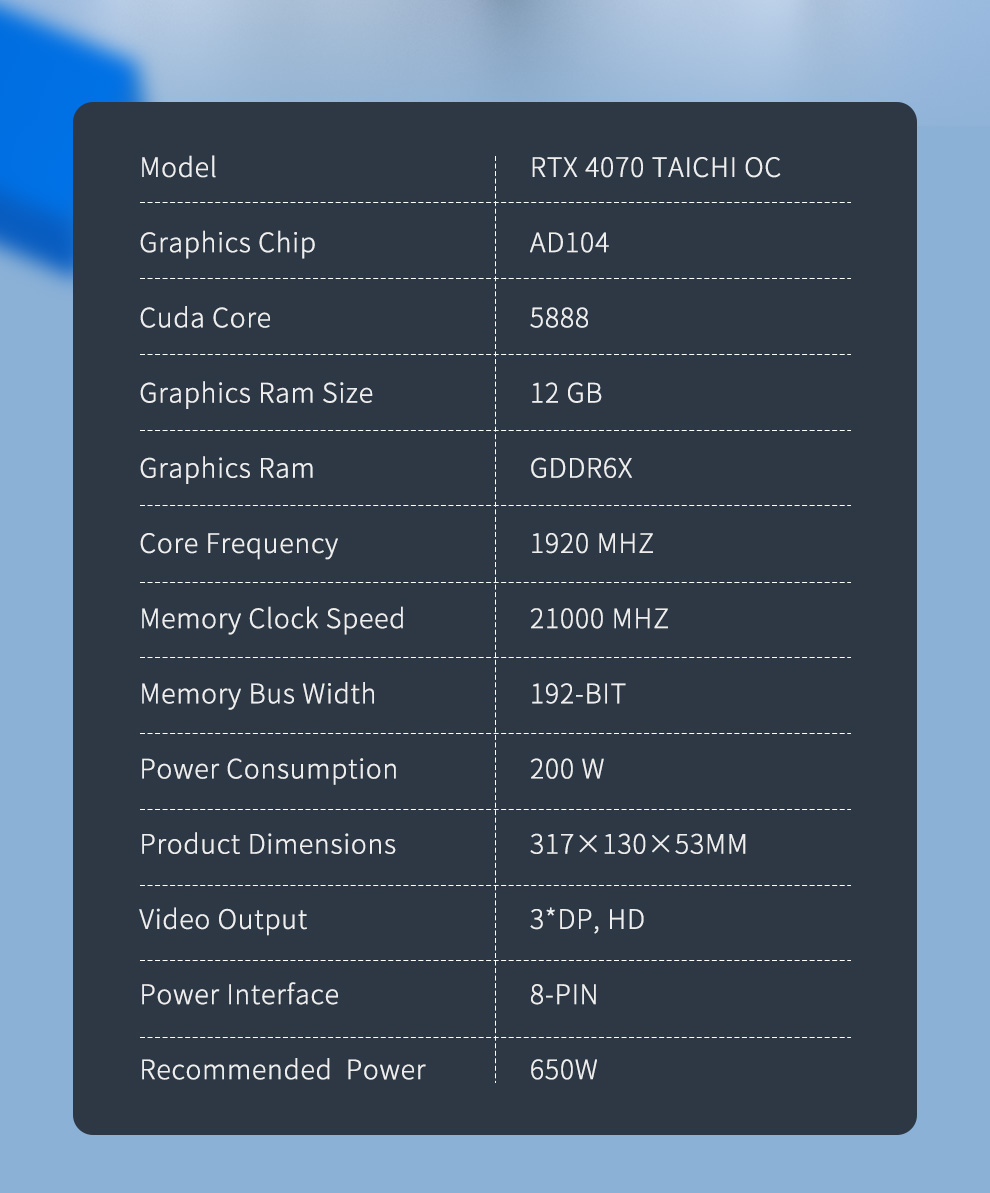
Task: Click the Memory Clock Speed label
Action: pos(272,620)
